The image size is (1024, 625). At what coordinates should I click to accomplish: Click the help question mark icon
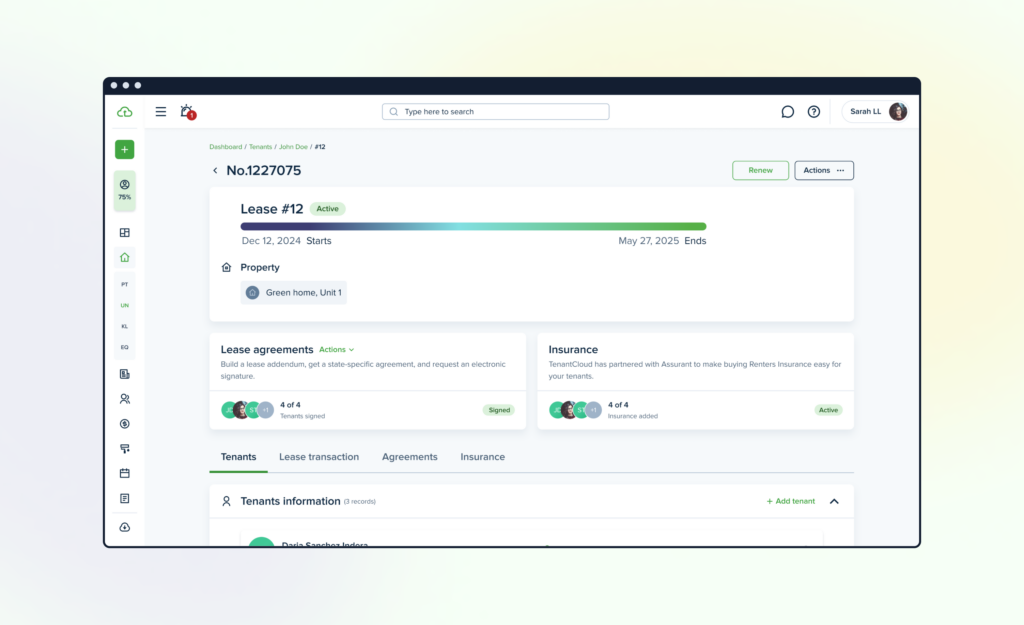pos(814,112)
